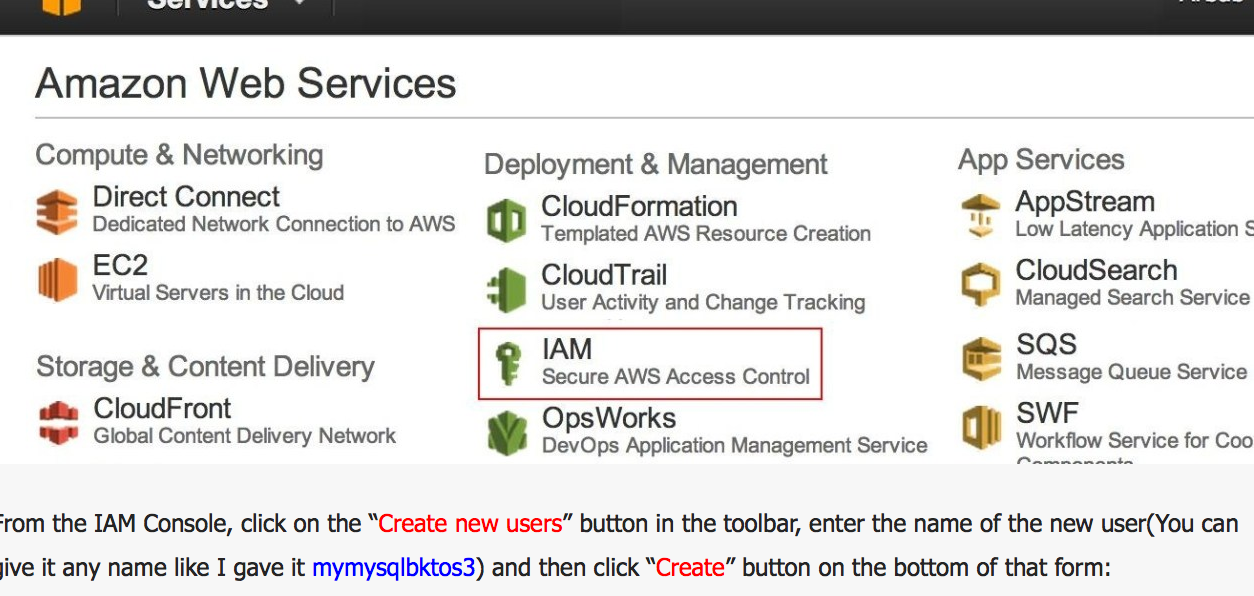Click the OpsWorks green icon
Image resolution: width=1254 pixels, height=596 pixels.
tap(507, 432)
